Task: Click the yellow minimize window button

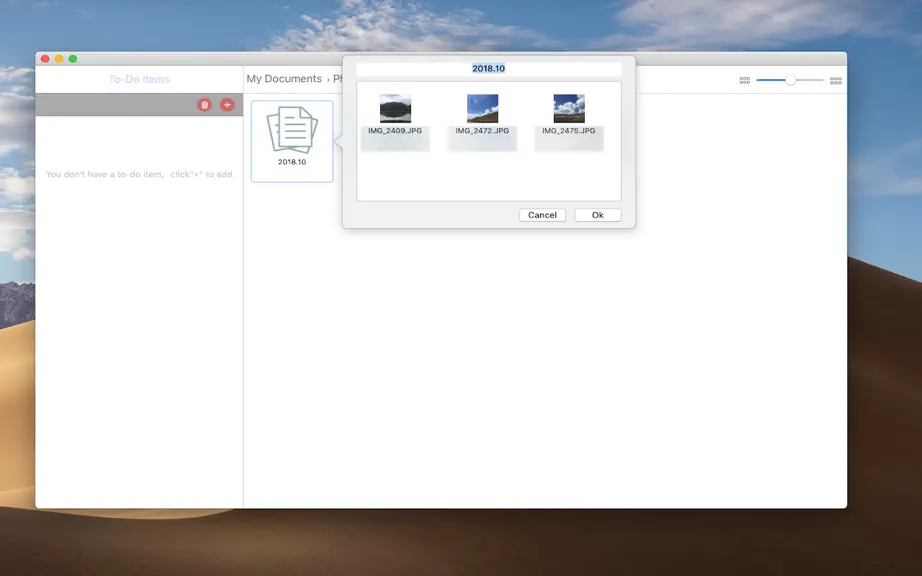Action: pos(59,59)
